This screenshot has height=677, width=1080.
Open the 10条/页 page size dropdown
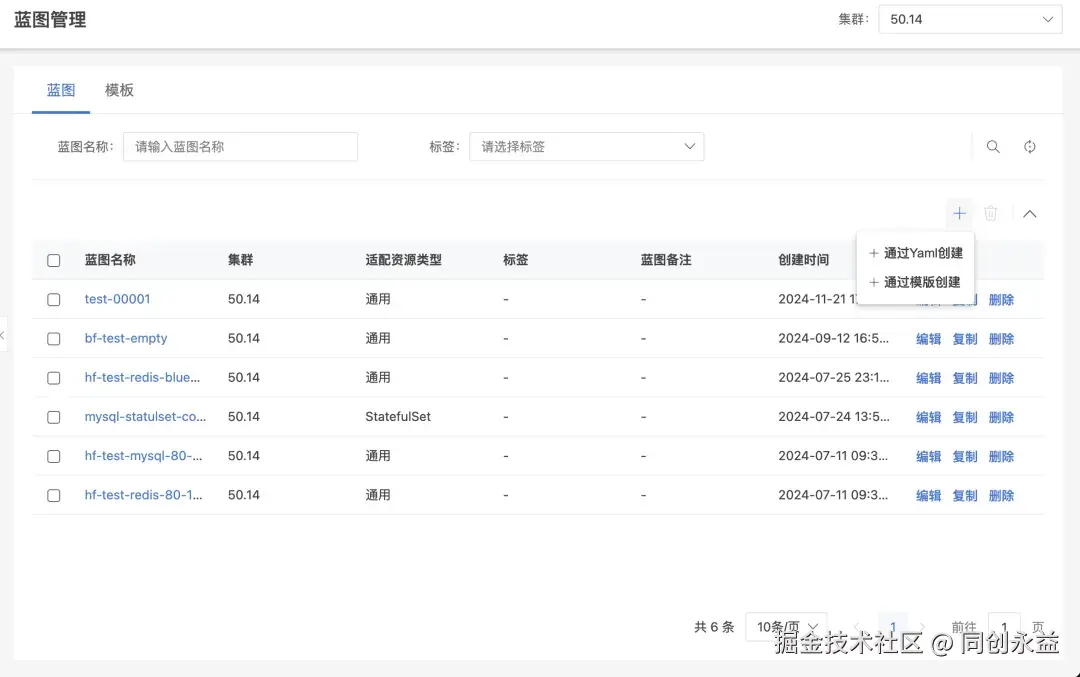point(786,626)
